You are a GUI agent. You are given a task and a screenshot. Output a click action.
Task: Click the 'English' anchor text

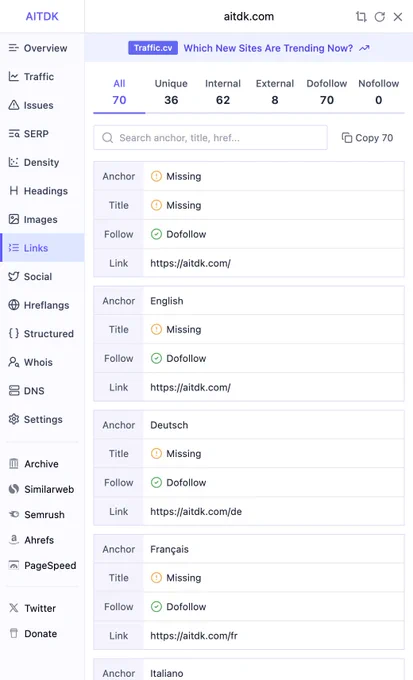pyautogui.click(x=167, y=301)
